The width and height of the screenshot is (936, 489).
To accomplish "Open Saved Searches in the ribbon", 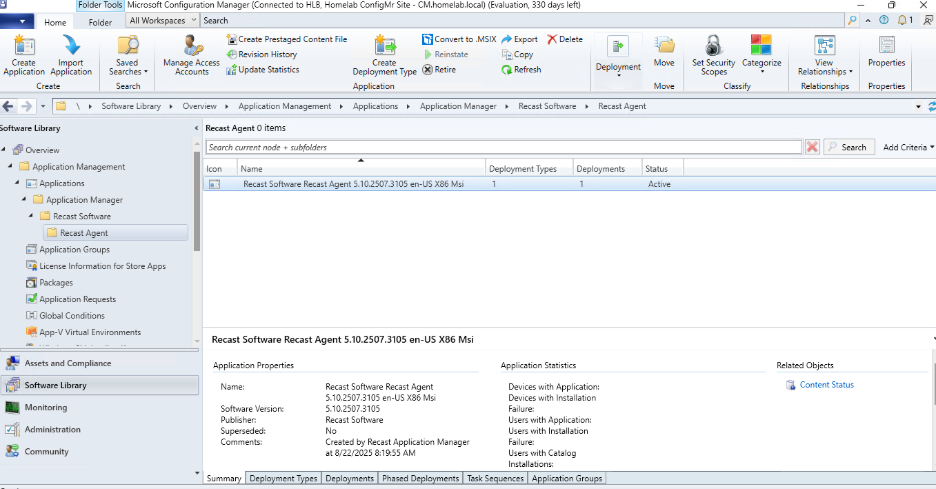I will click(128, 56).
